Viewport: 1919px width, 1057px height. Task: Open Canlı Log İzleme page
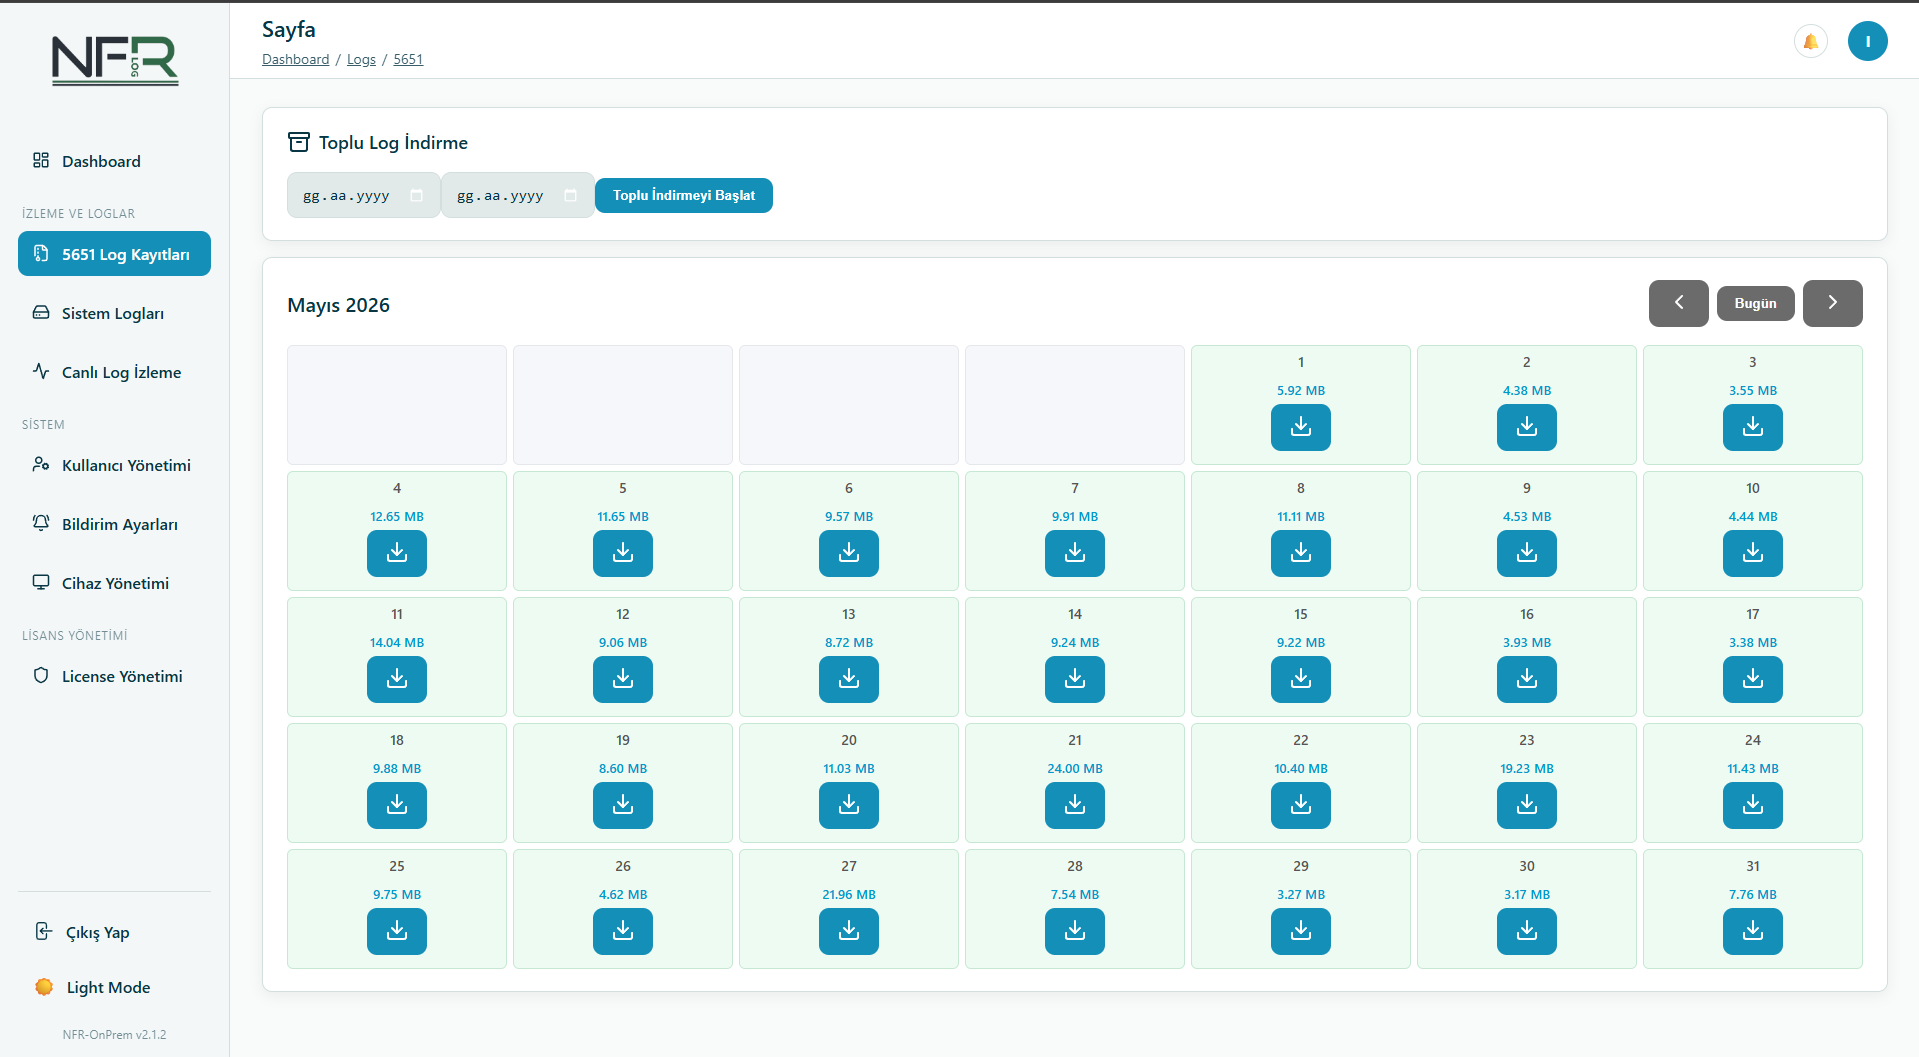114,372
